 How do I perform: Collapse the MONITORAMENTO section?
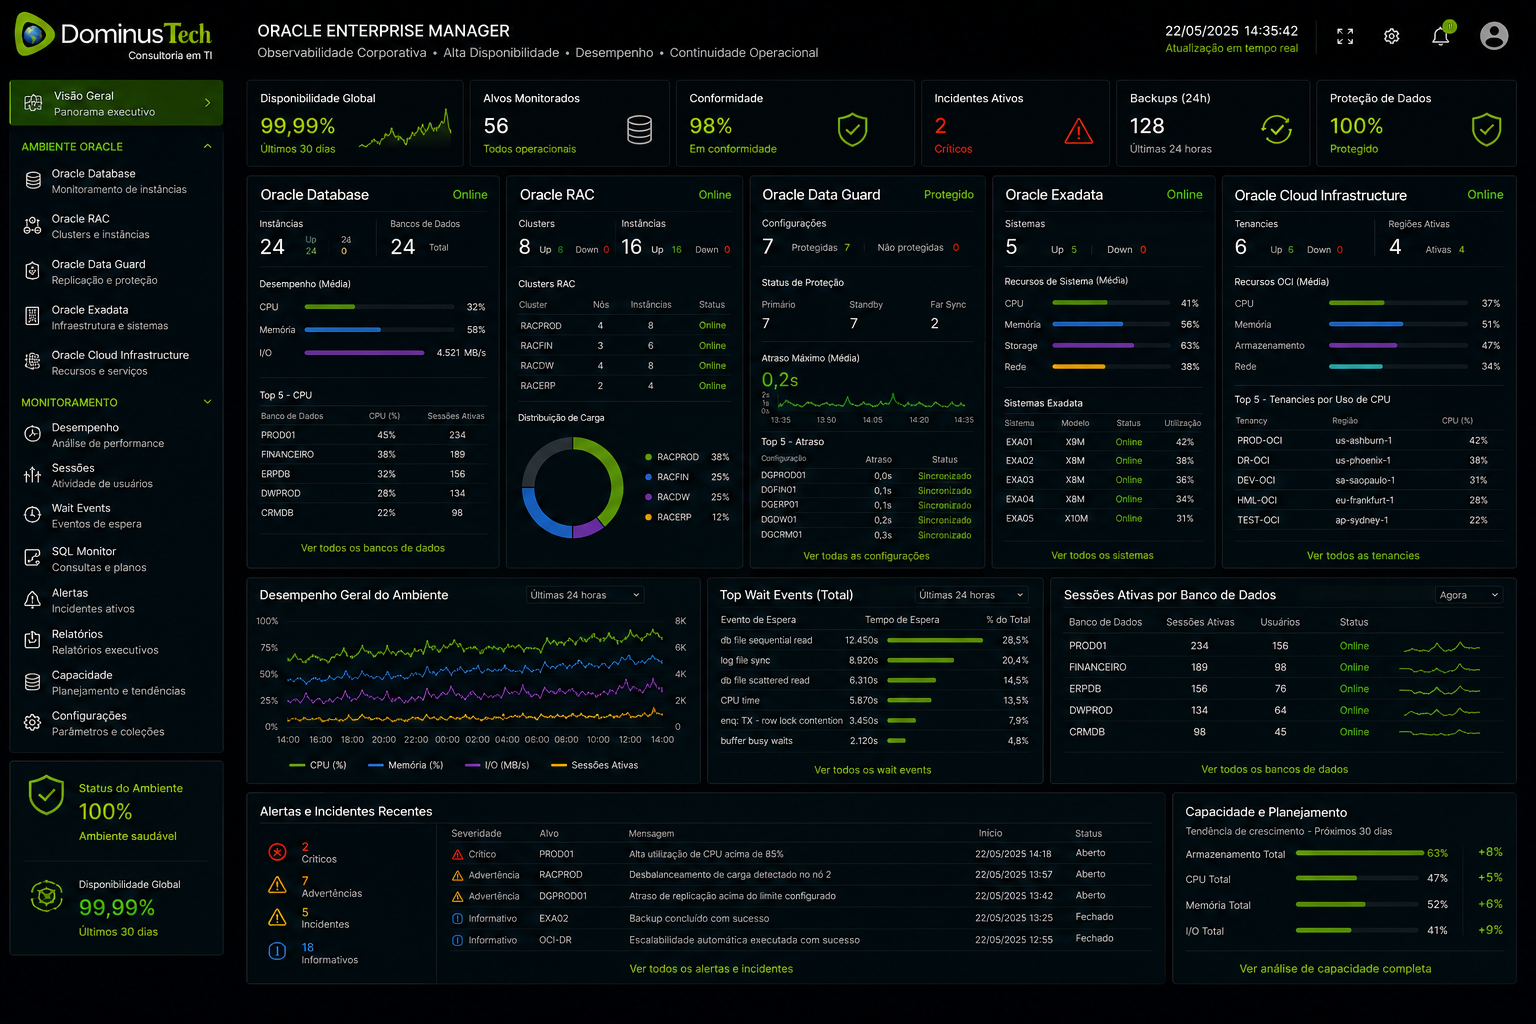(x=208, y=402)
